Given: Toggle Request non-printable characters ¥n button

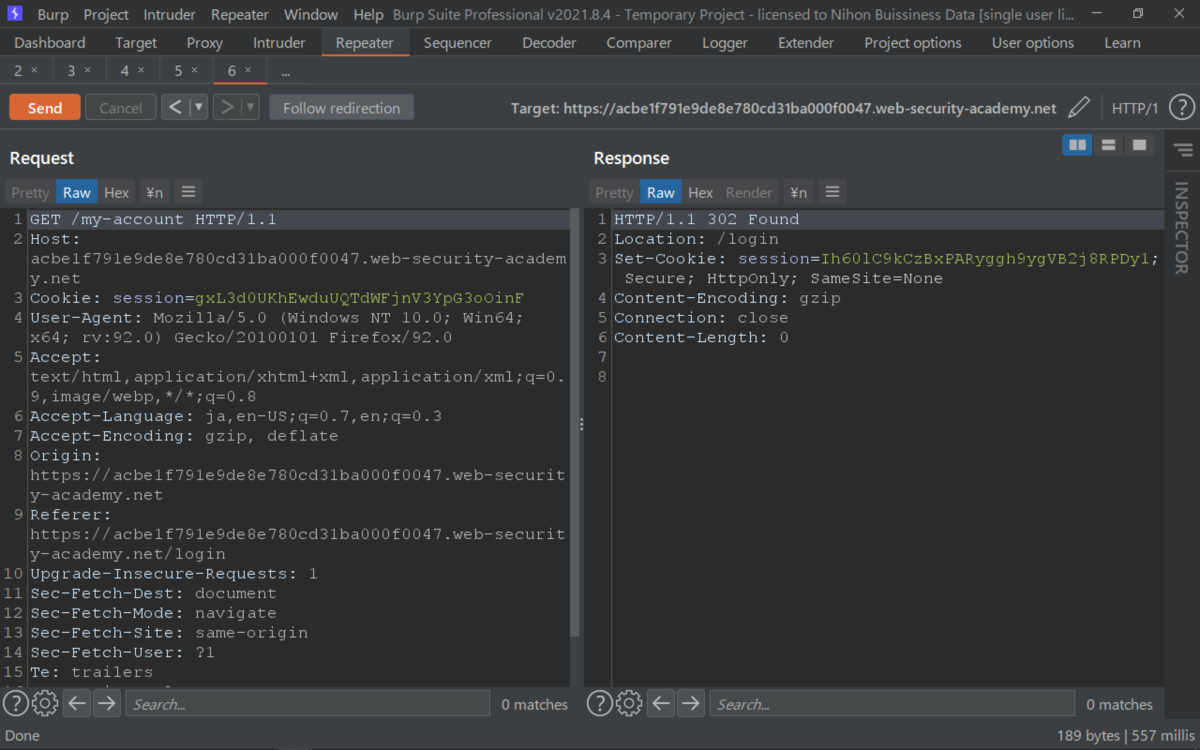Looking at the screenshot, I should coord(154,192).
